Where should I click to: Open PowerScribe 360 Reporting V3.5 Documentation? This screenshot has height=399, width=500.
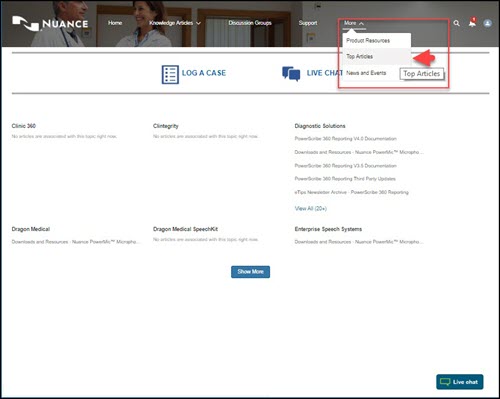click(x=346, y=166)
